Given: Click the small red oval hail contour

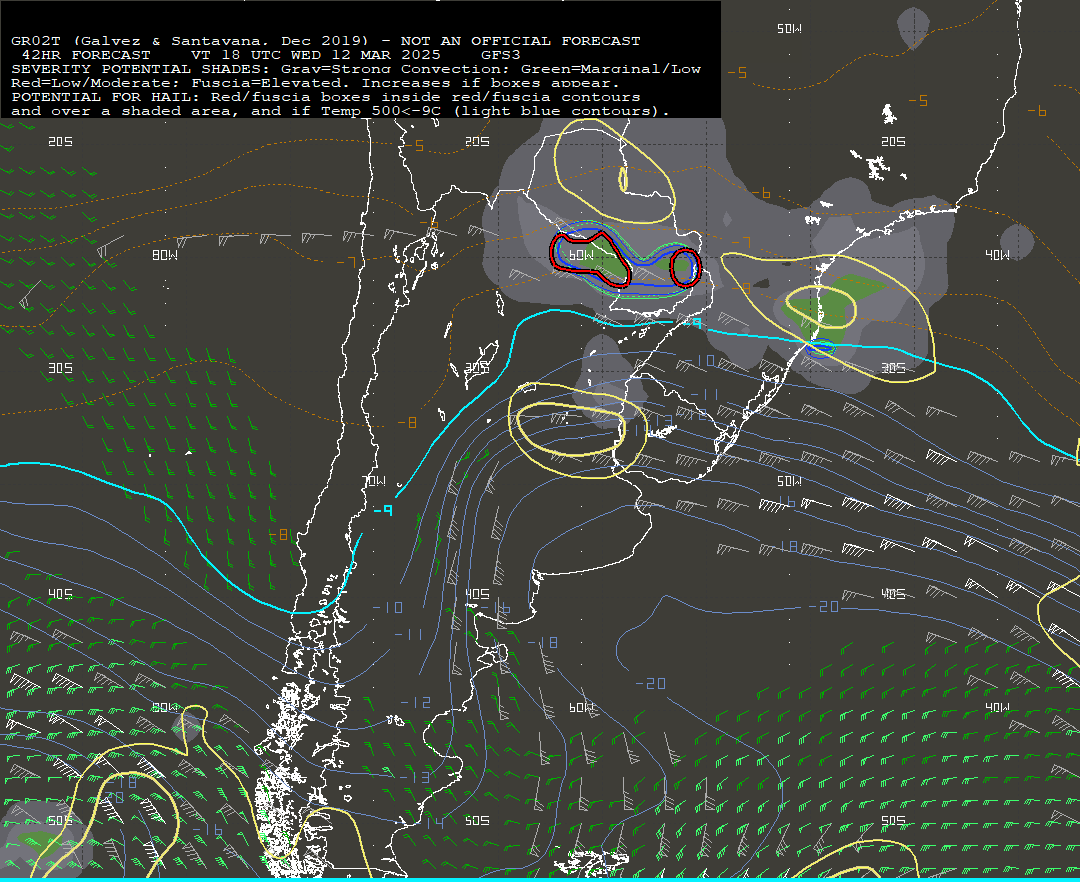Looking at the screenshot, I should click(x=685, y=267).
